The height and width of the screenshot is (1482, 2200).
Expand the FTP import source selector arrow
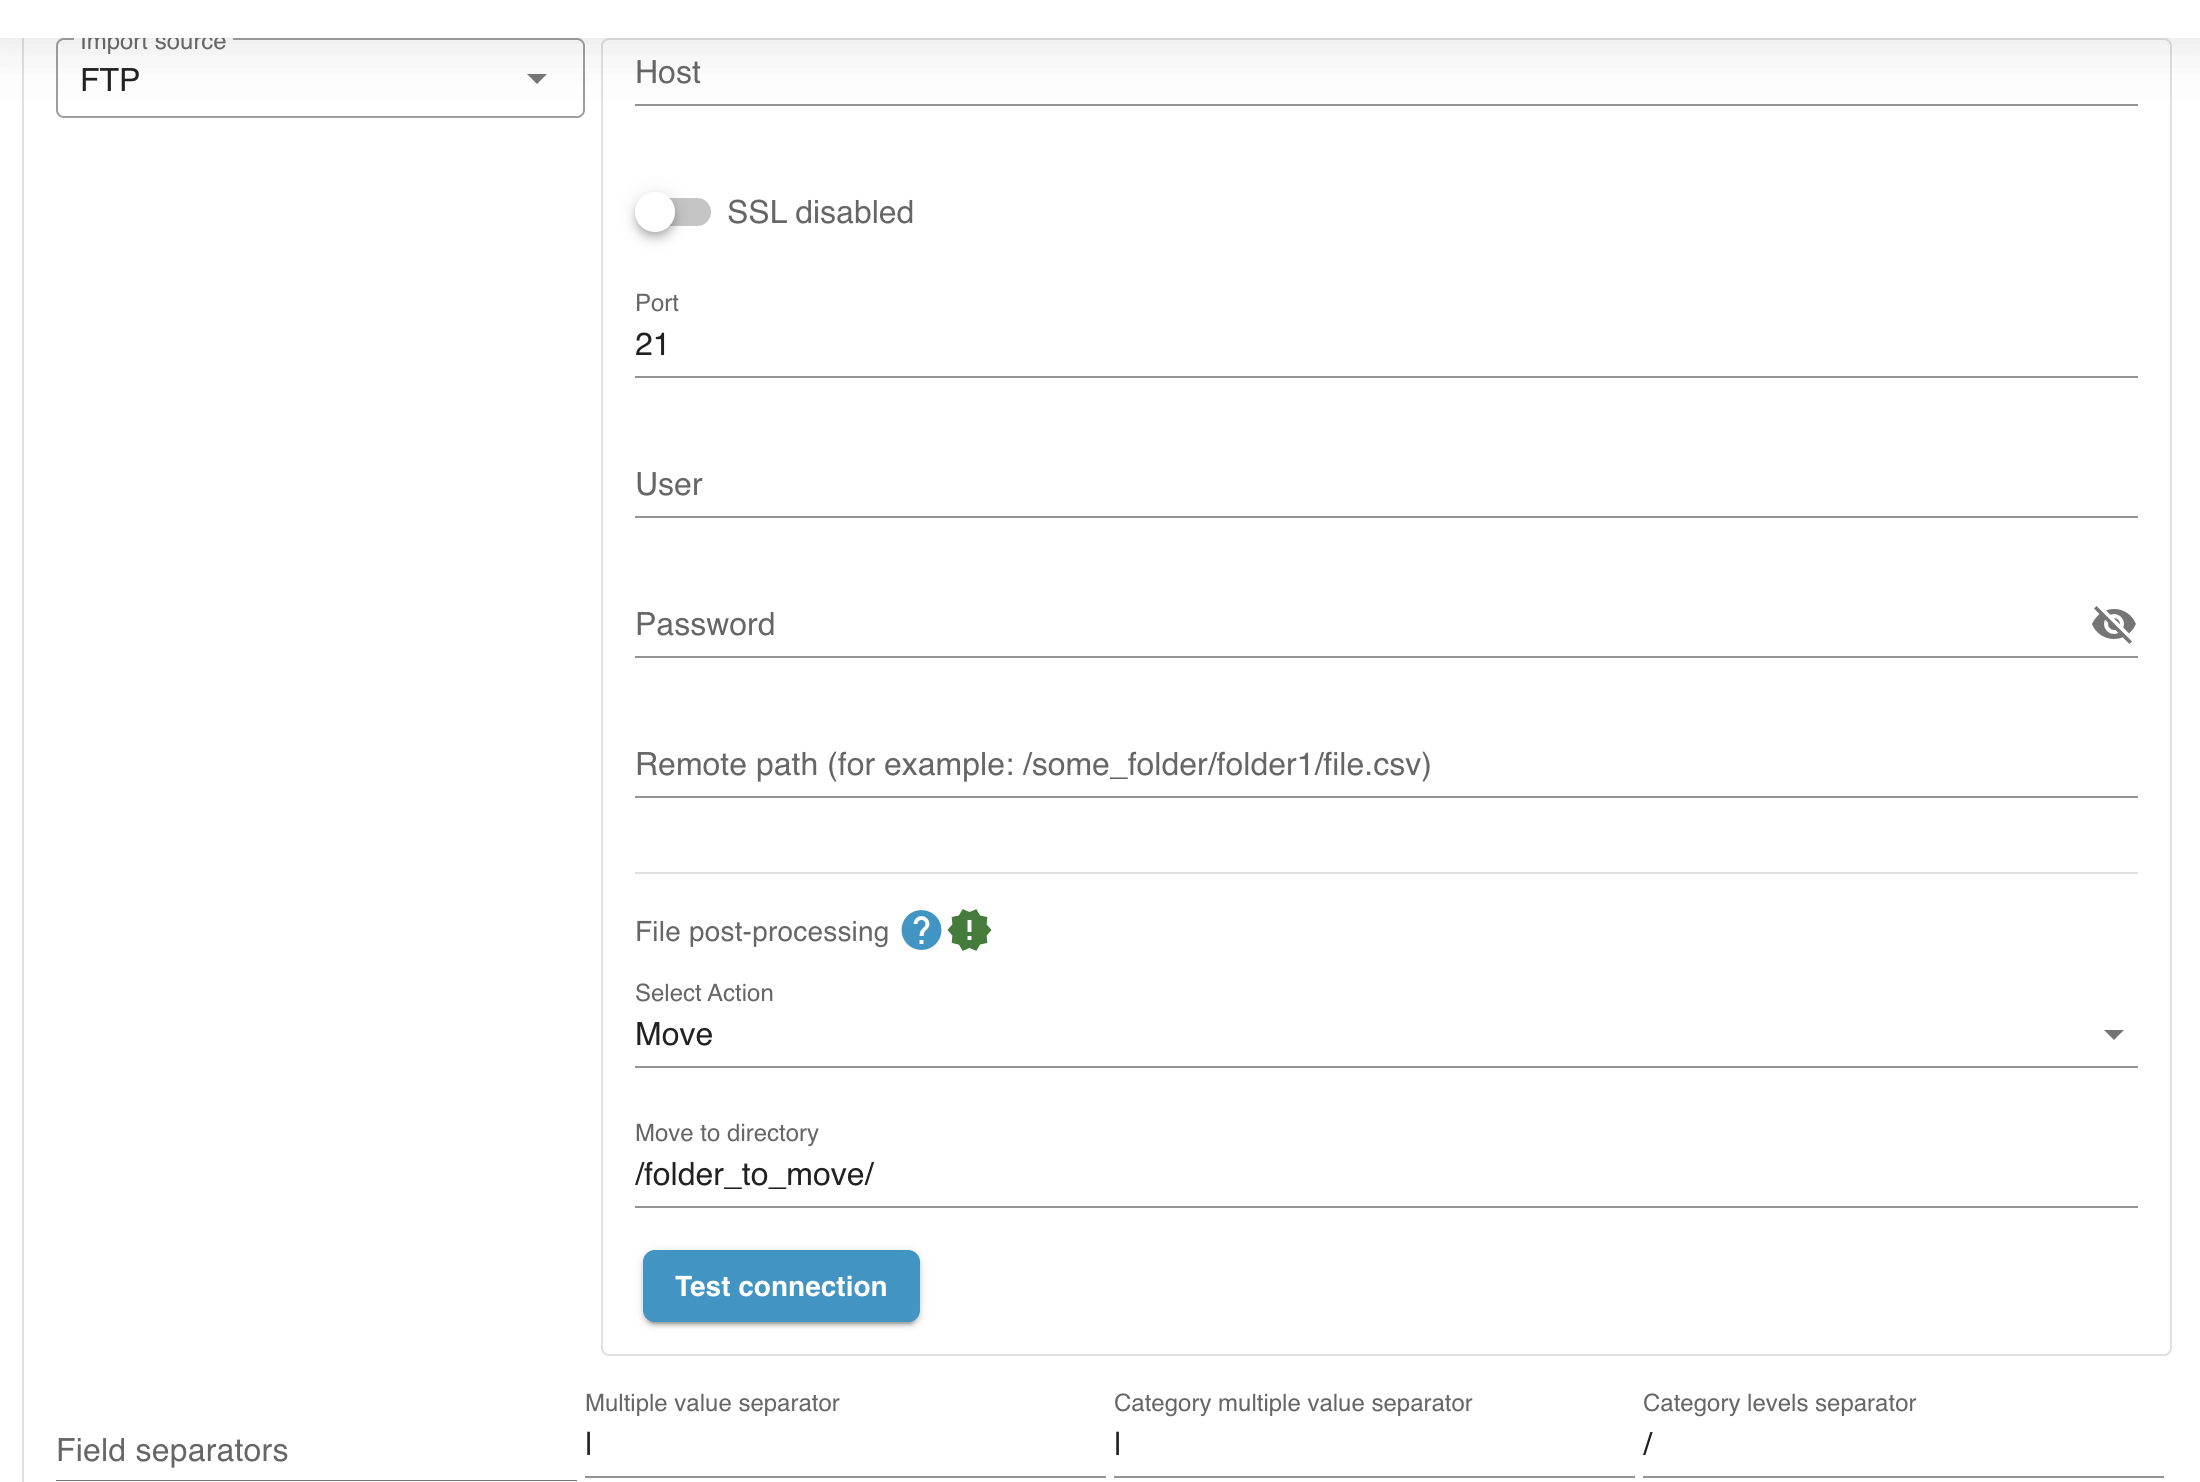coord(537,78)
